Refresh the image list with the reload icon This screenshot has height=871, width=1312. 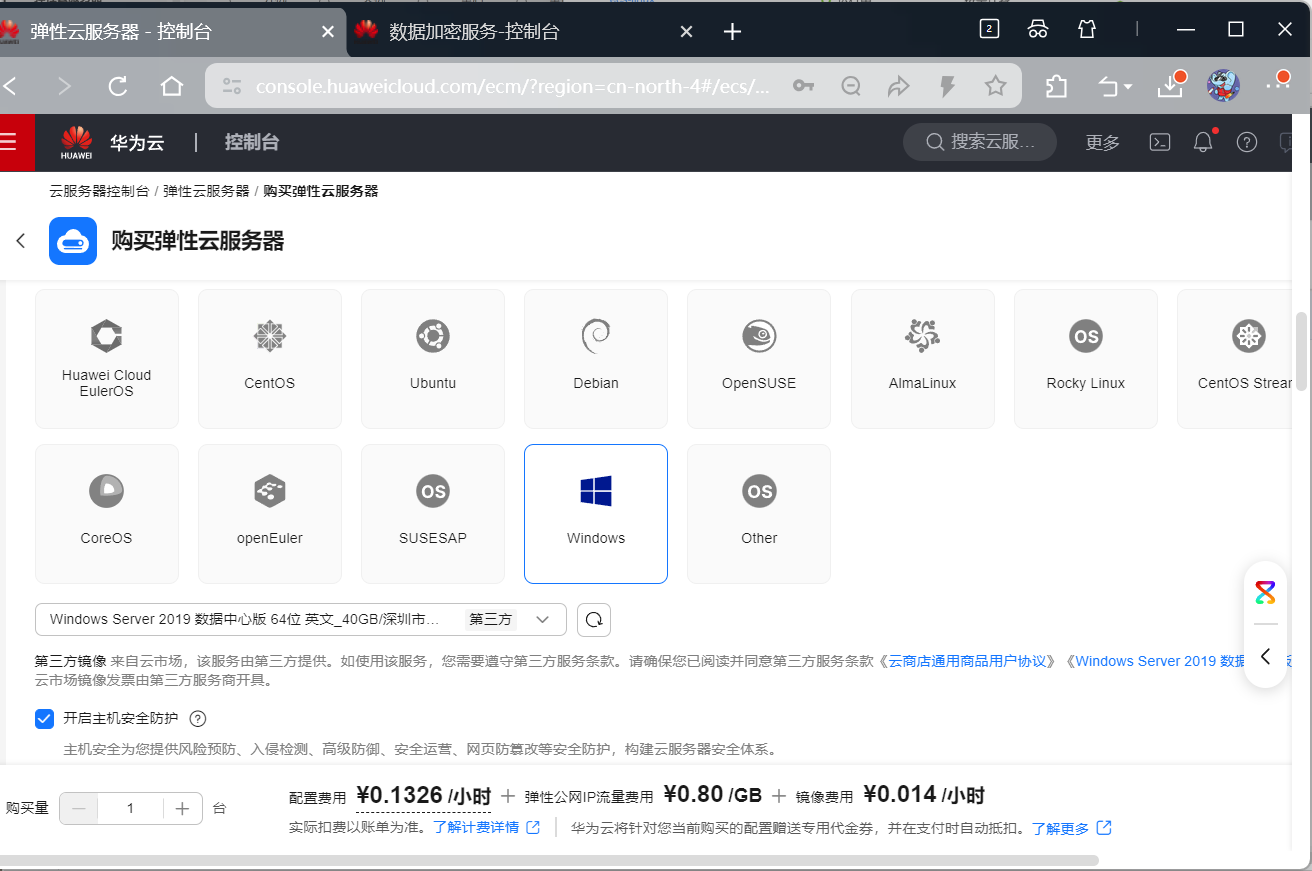(594, 620)
